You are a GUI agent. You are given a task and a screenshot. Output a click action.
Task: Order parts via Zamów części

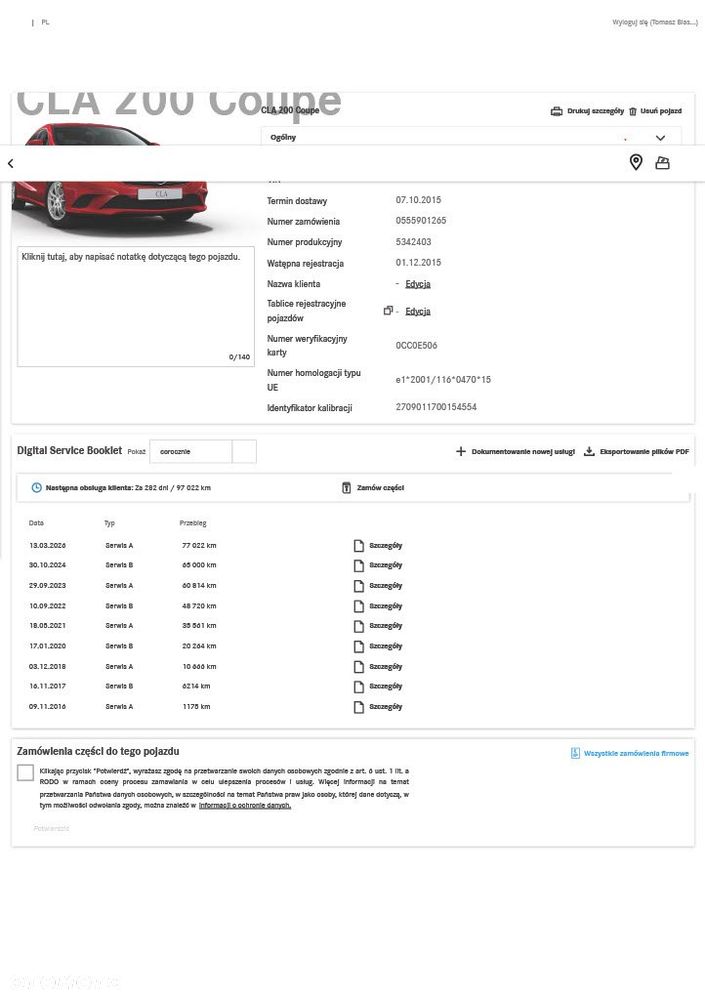coord(373,488)
